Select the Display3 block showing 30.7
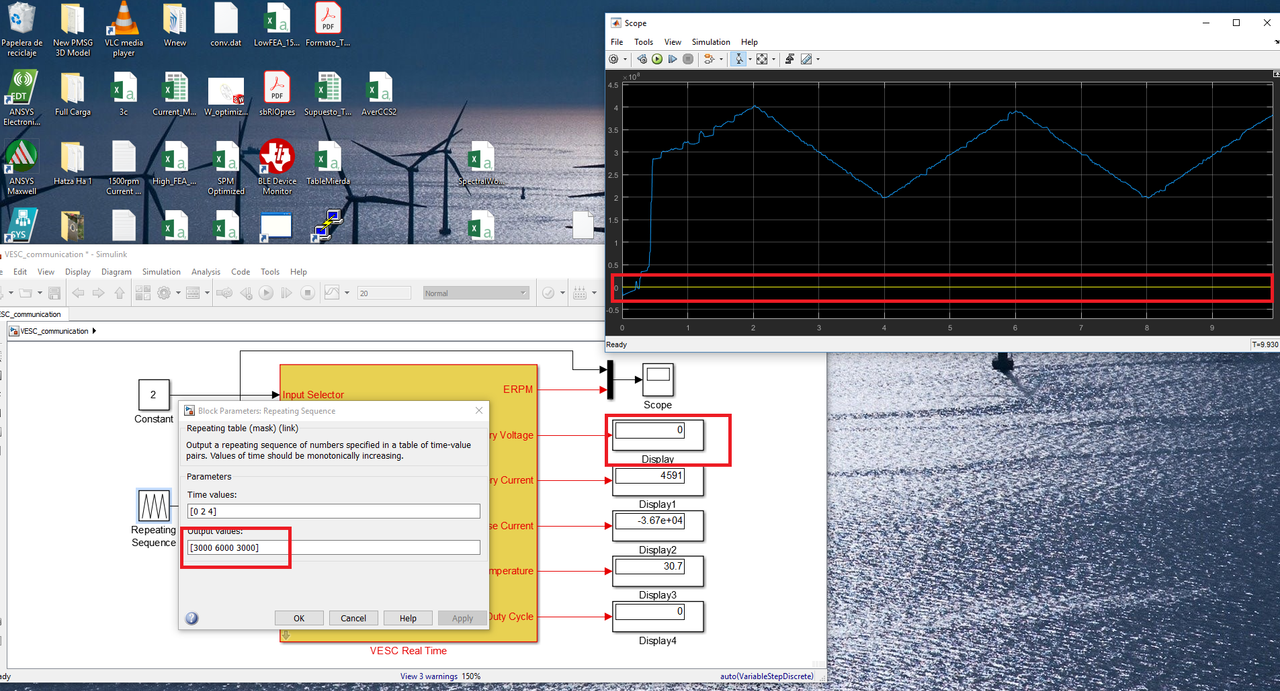Image resolution: width=1280 pixels, height=691 pixels. (x=658, y=571)
